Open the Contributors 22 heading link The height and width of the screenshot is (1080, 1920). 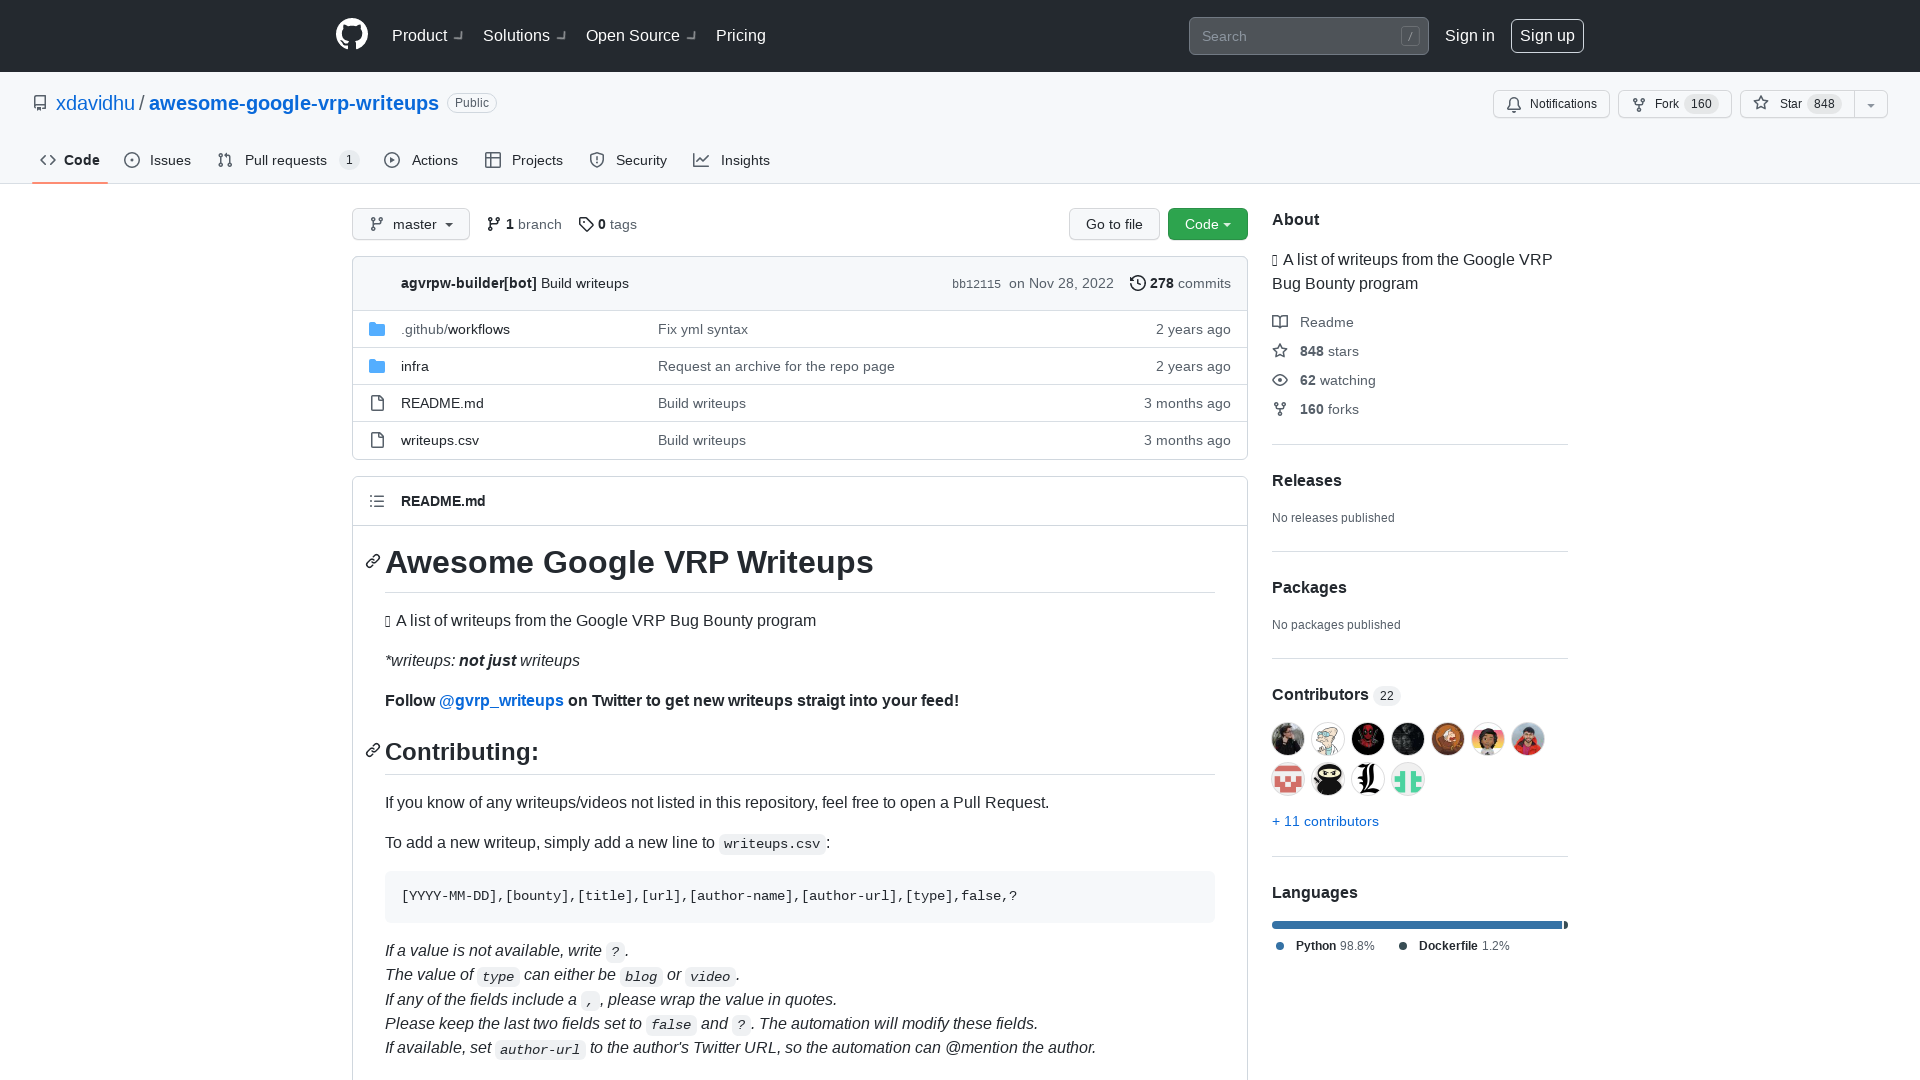1336,695
